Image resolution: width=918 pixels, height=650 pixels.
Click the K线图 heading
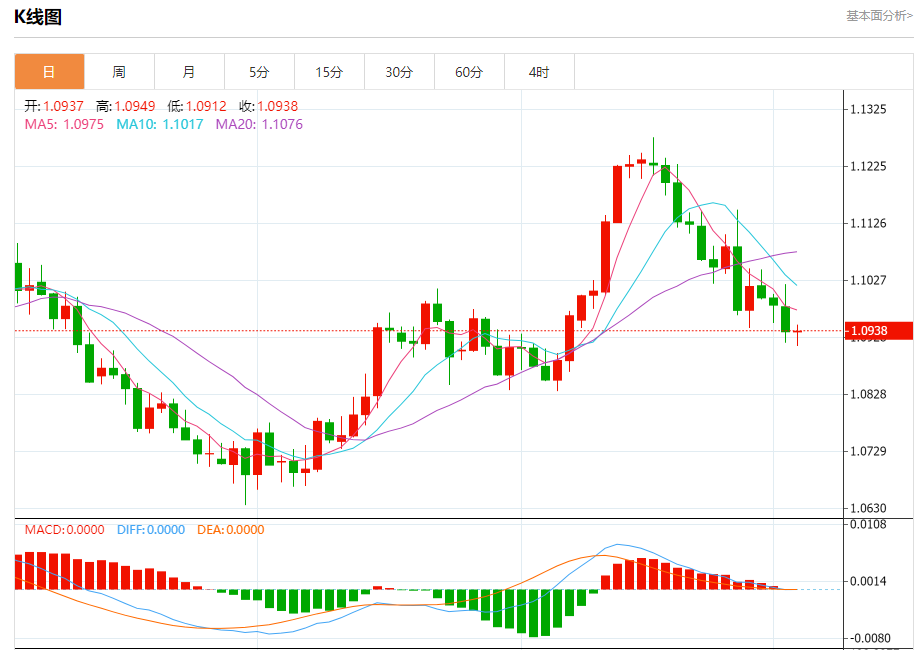click(x=38, y=17)
